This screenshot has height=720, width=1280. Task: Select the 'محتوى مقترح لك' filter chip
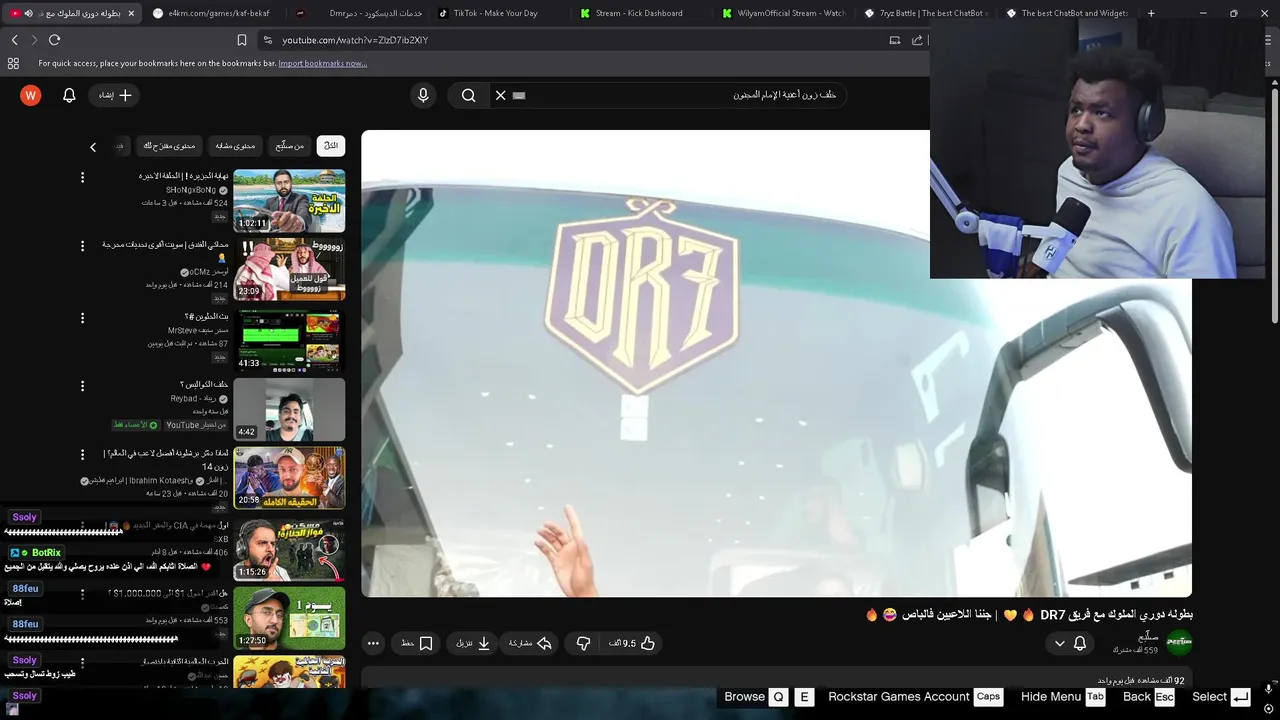(169, 146)
